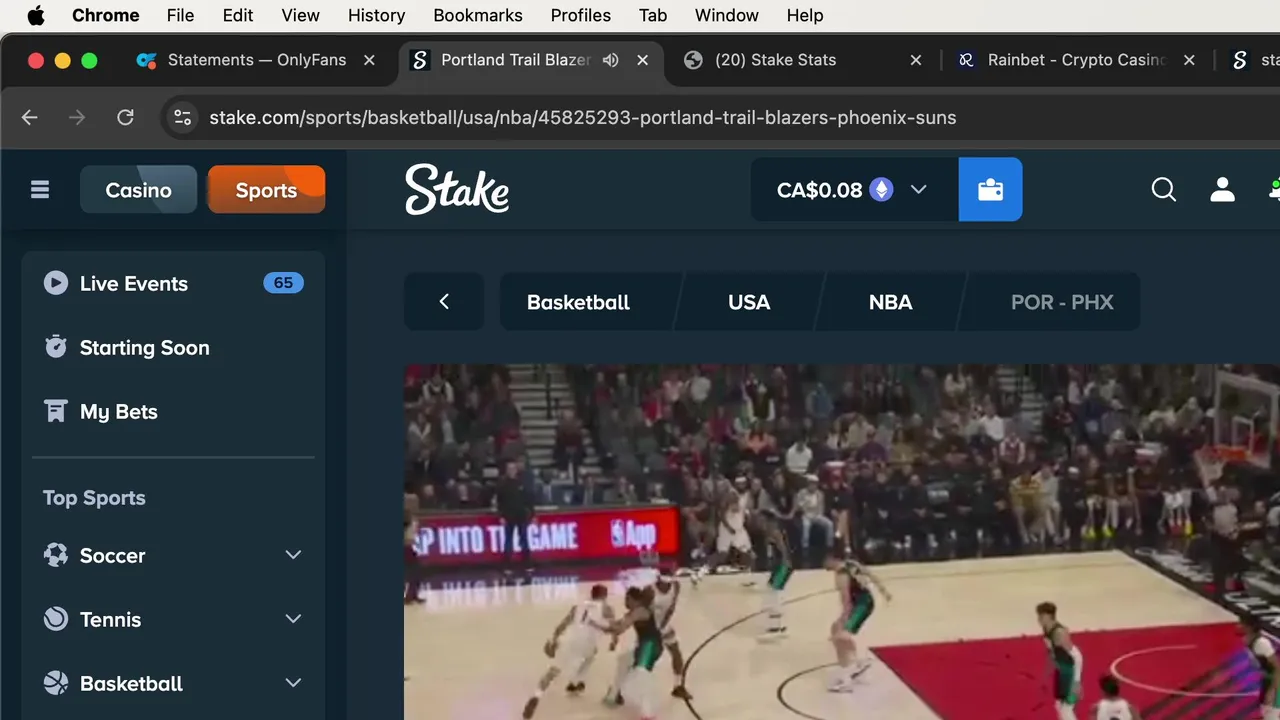Close the Portland Trail Blazers tab
Viewport: 1280px width, 720px height.
(643, 60)
